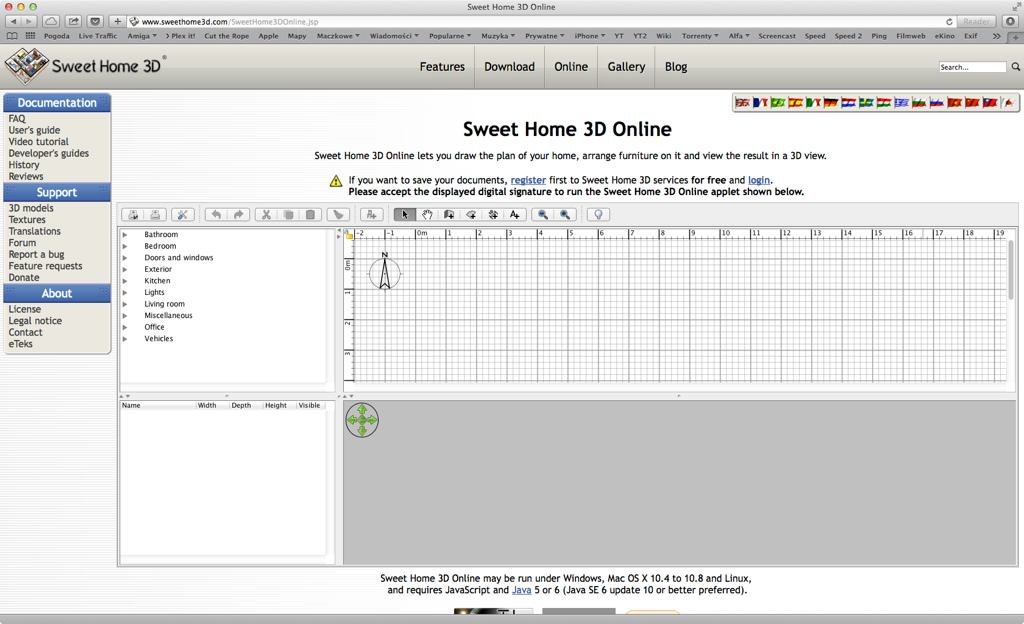1024x624 pixels.
Task: Expand the Kitchen category arrow
Action: coord(125,281)
